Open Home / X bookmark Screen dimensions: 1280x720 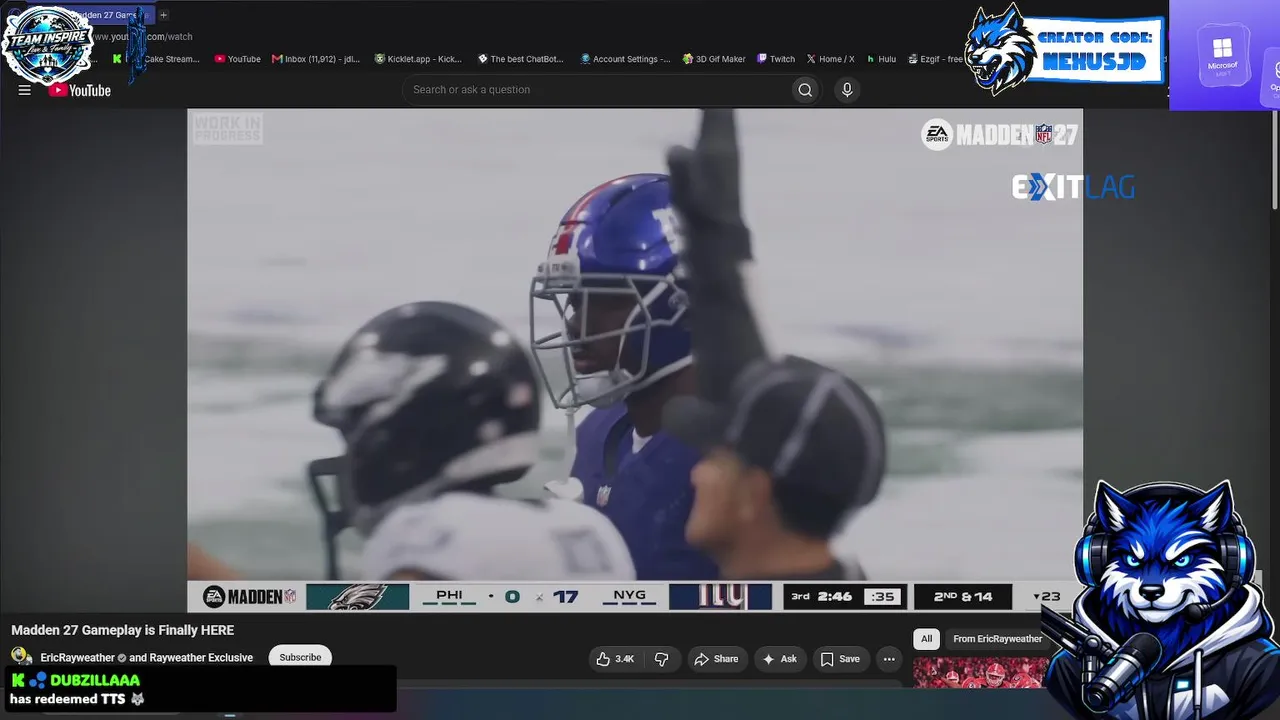click(x=830, y=59)
